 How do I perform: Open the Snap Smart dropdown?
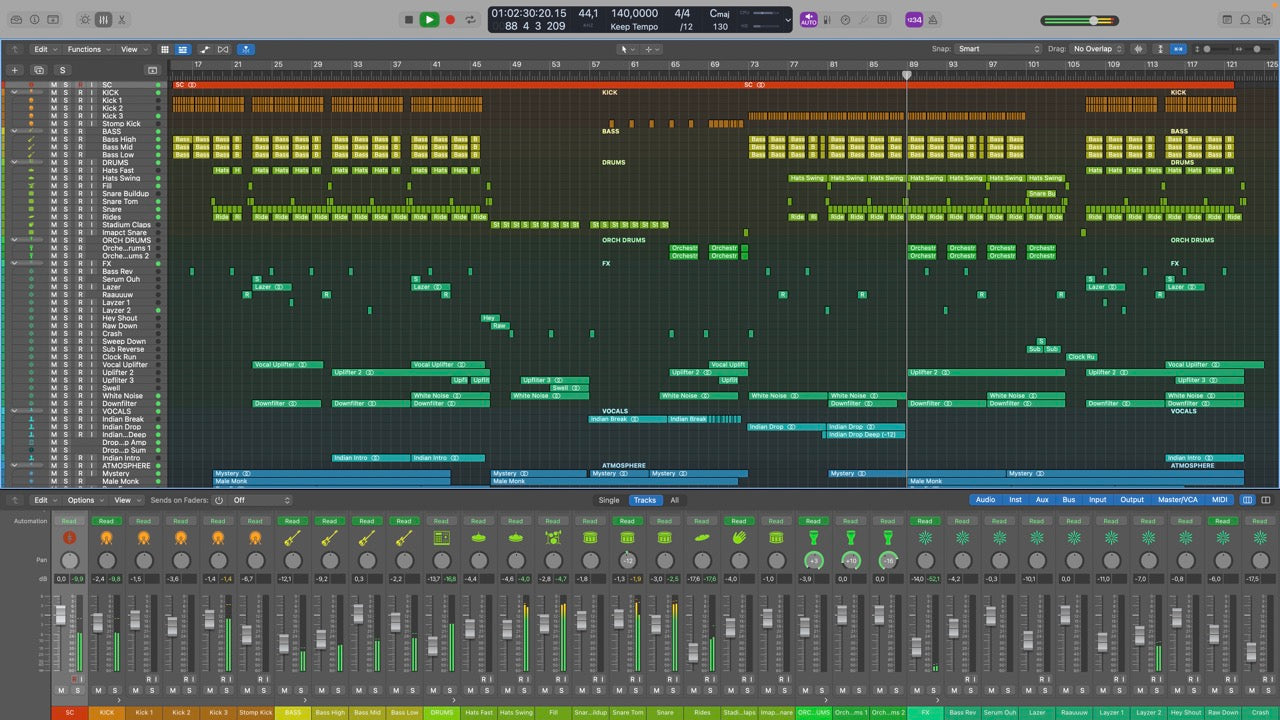[x=998, y=49]
